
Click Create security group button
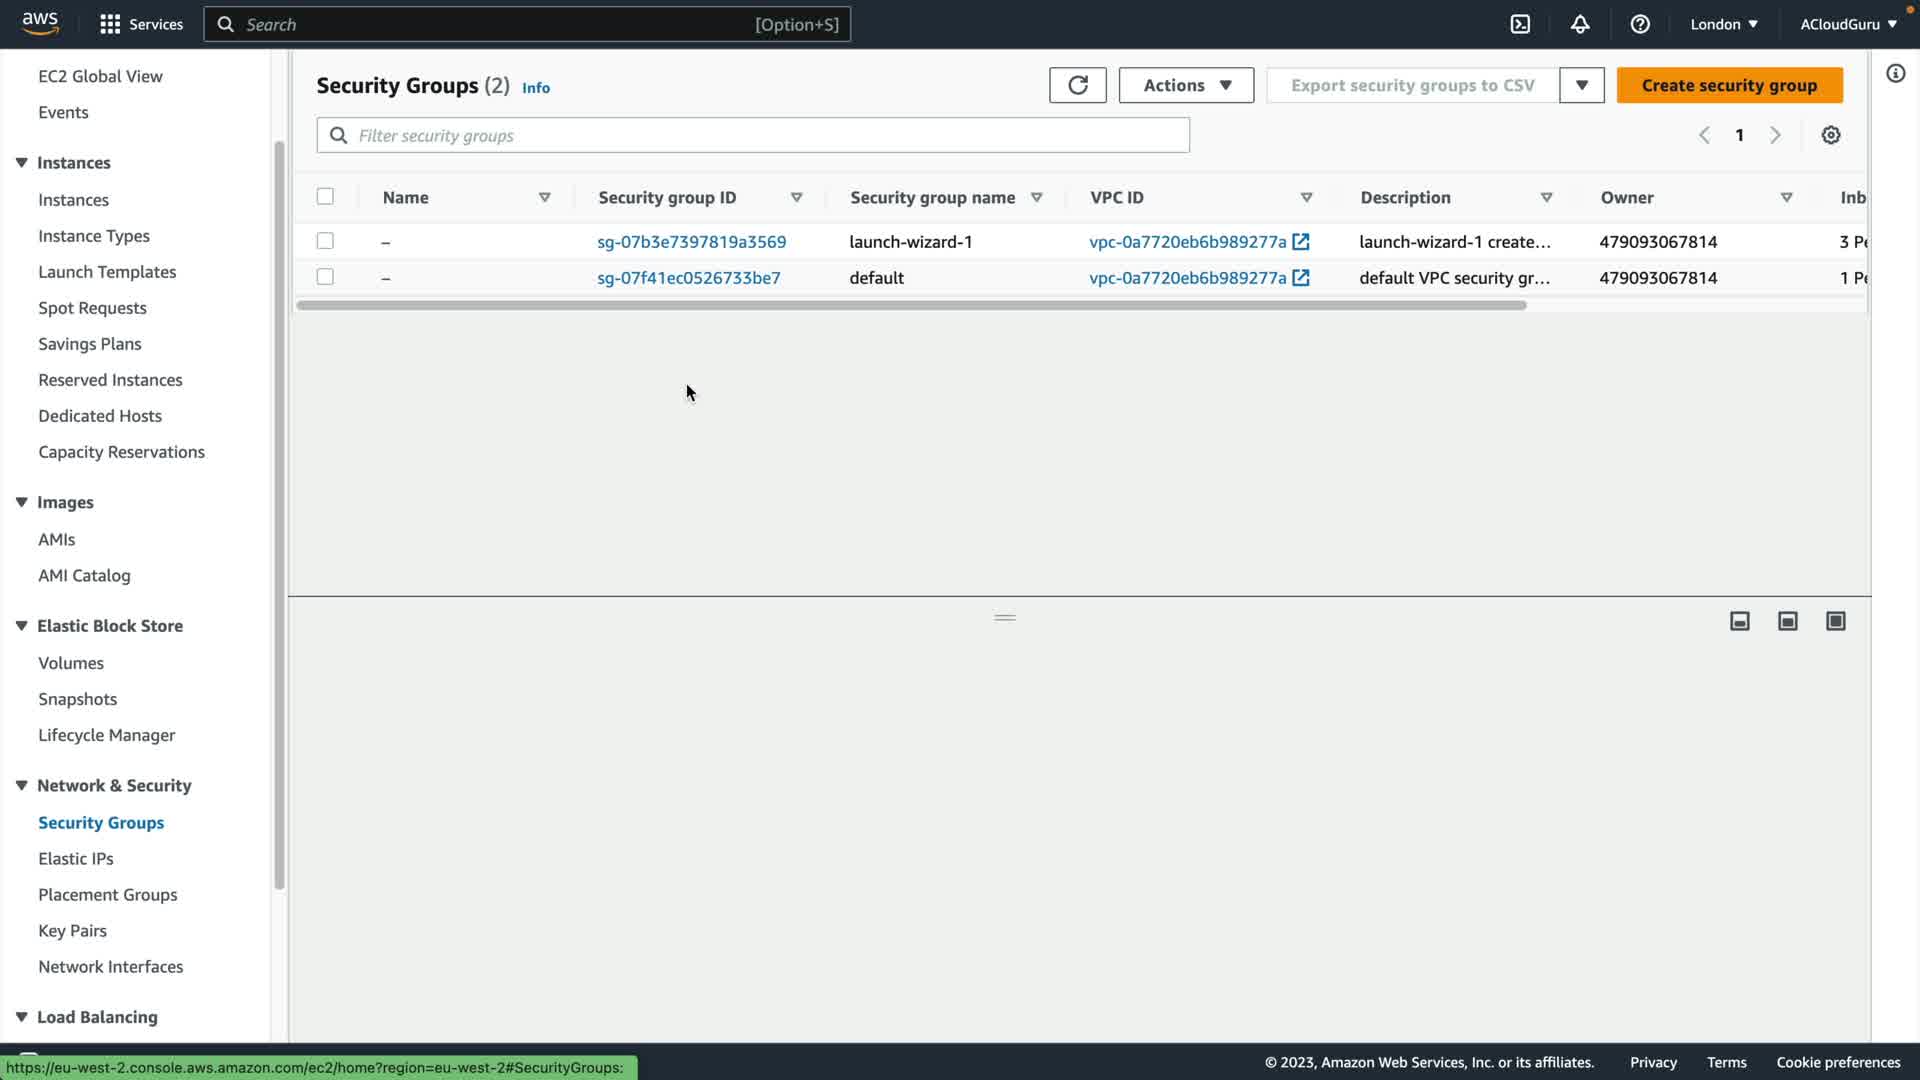1729,85
